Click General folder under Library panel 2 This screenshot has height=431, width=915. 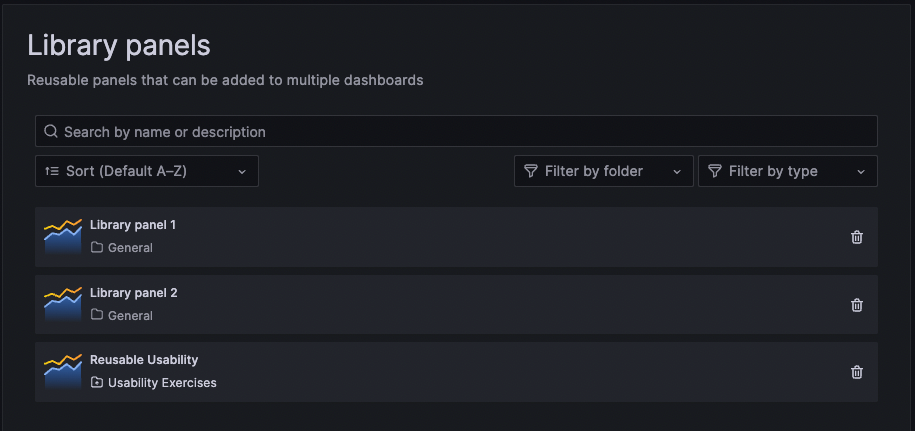pyautogui.click(x=129, y=316)
